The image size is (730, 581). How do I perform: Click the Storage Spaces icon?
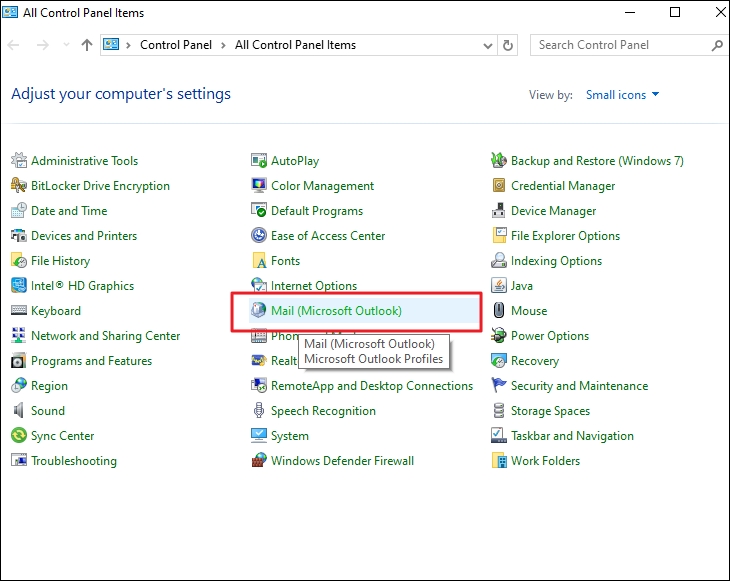click(x=499, y=411)
